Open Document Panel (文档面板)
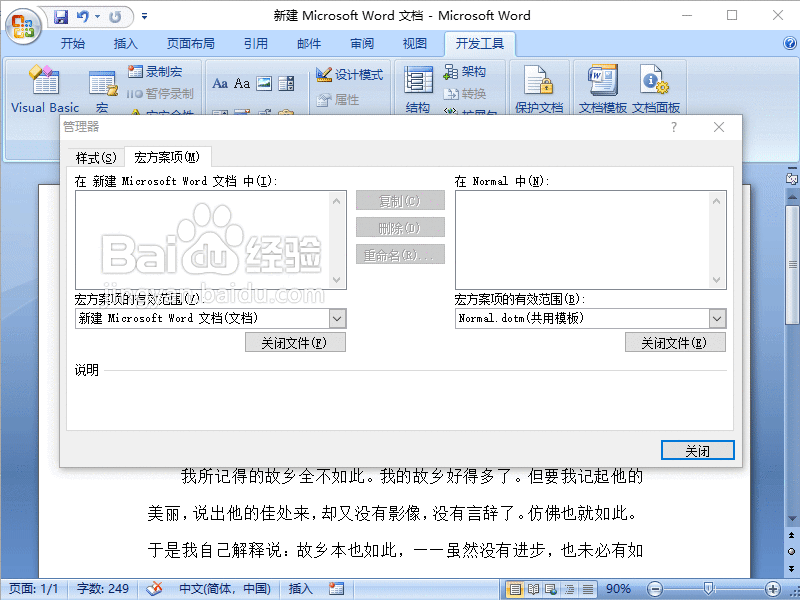This screenshot has height=600, width=800. point(656,88)
